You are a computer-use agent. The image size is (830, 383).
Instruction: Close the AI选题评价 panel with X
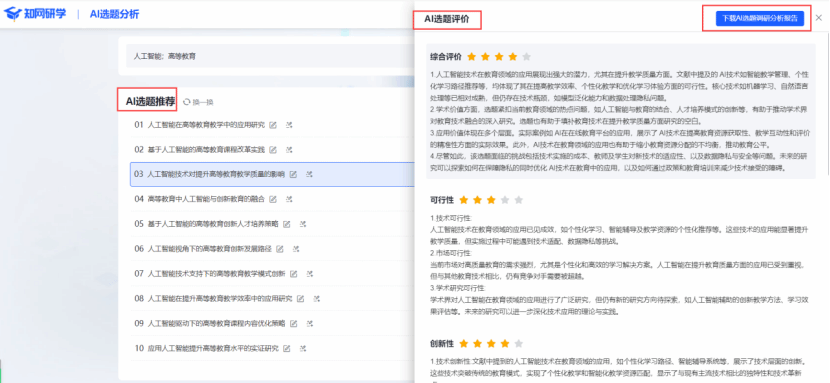click(819, 18)
